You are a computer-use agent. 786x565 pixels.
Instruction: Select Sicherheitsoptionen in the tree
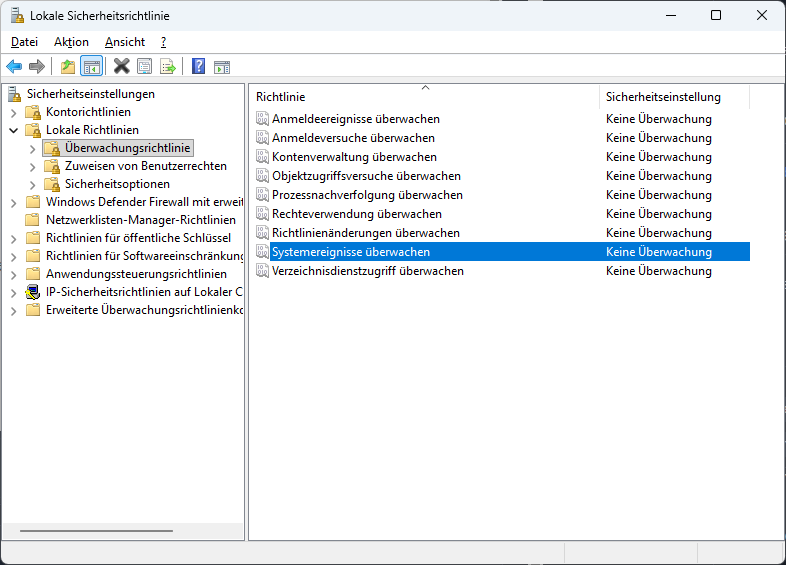pyautogui.click(x=117, y=184)
